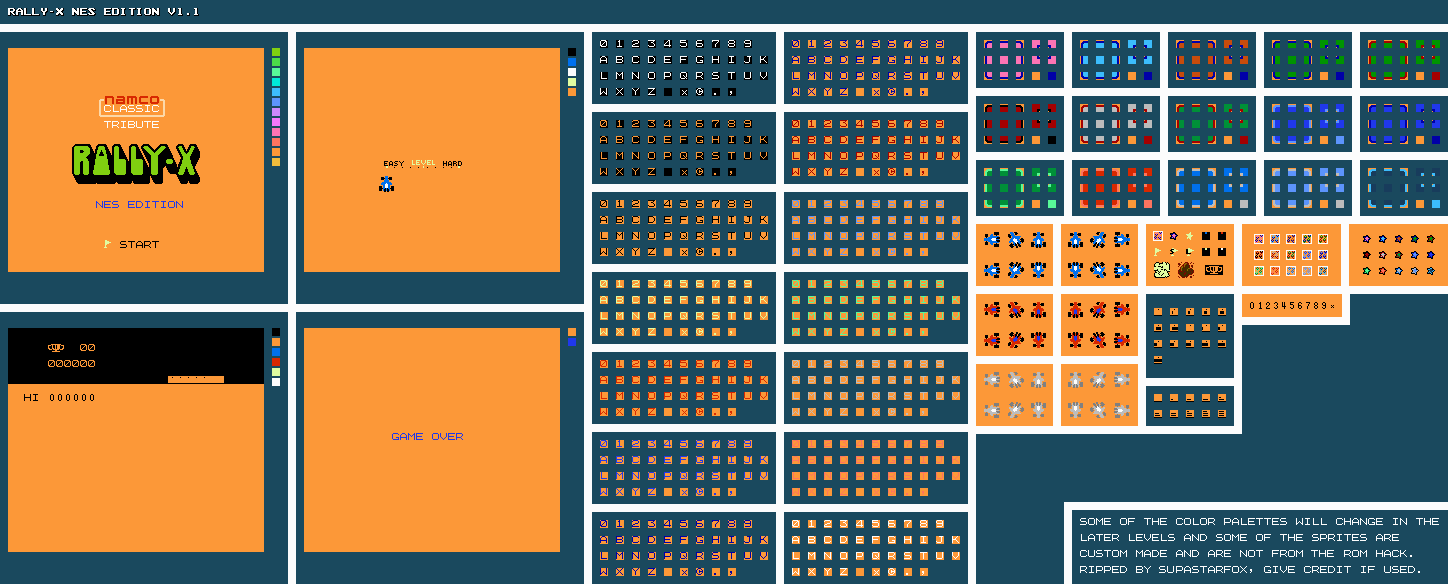
Task: Click the black trophy sprite beside the rock
Action: tap(1214, 270)
